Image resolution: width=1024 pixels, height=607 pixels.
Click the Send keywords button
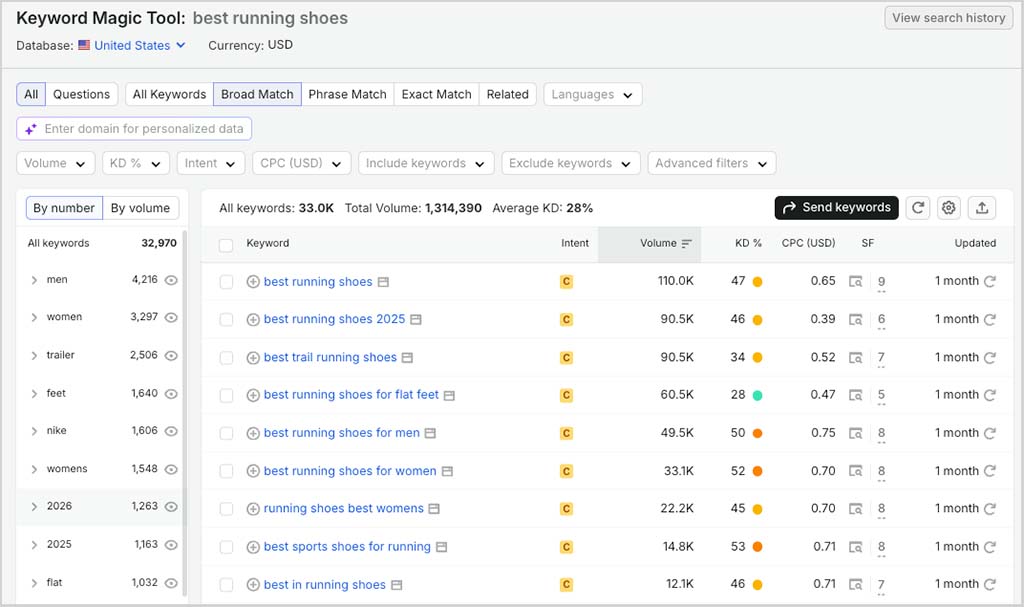[x=837, y=208]
